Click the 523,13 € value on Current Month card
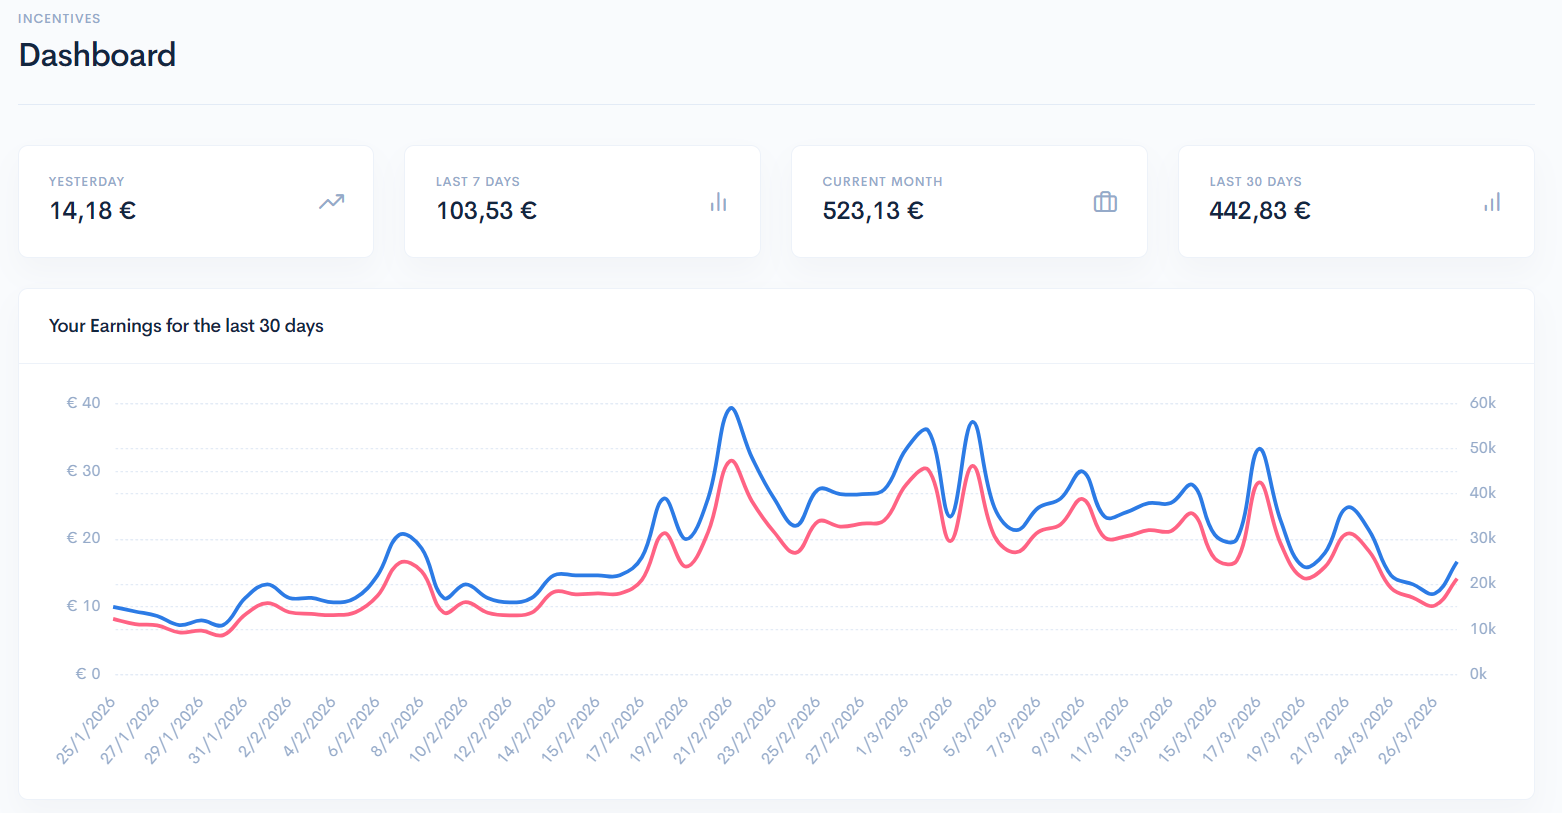This screenshot has width=1562, height=813. tap(873, 210)
